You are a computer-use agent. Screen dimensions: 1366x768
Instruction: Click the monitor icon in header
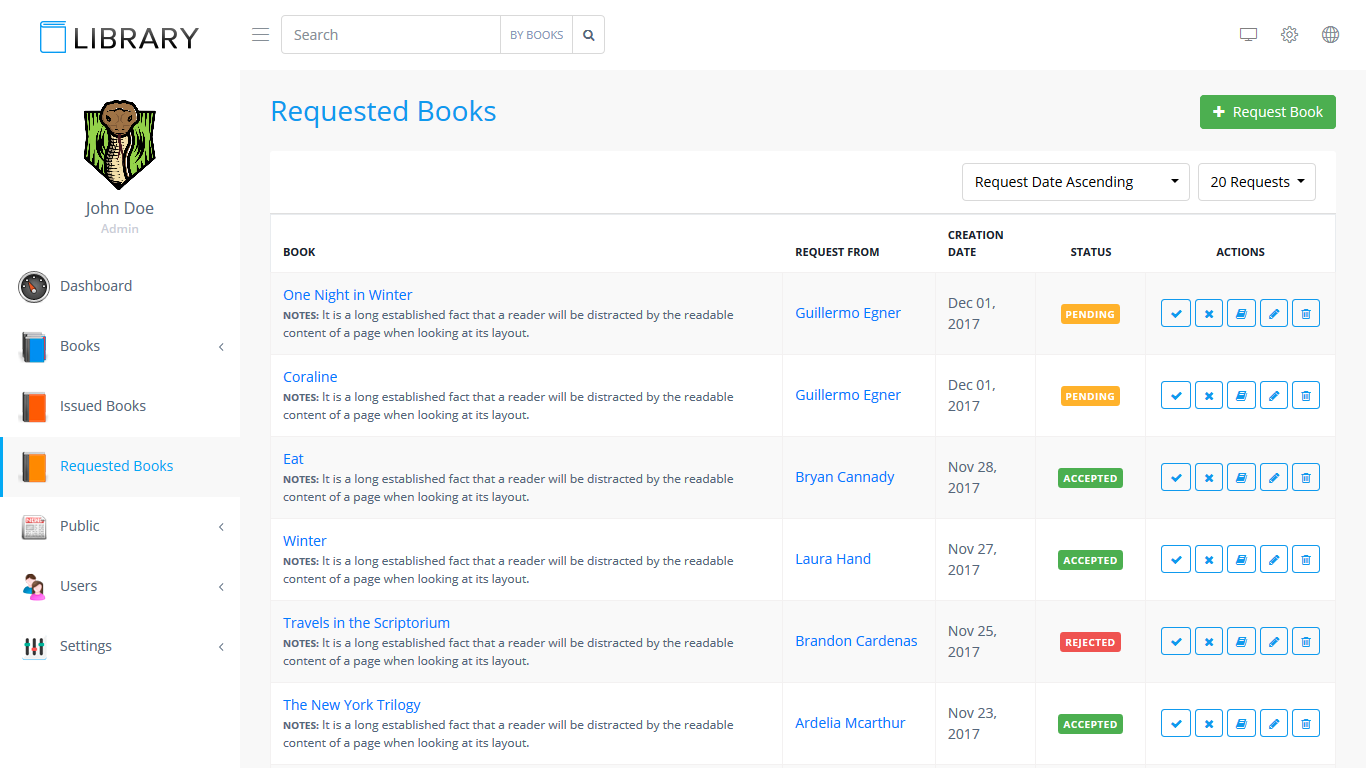1248,35
